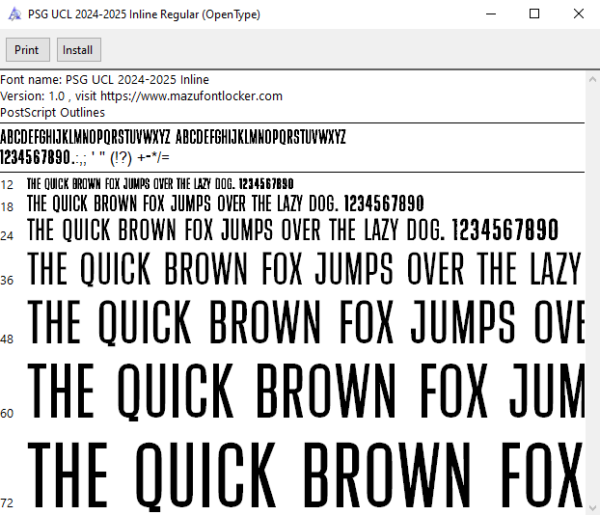Maximize the font preview window

click(534, 14)
